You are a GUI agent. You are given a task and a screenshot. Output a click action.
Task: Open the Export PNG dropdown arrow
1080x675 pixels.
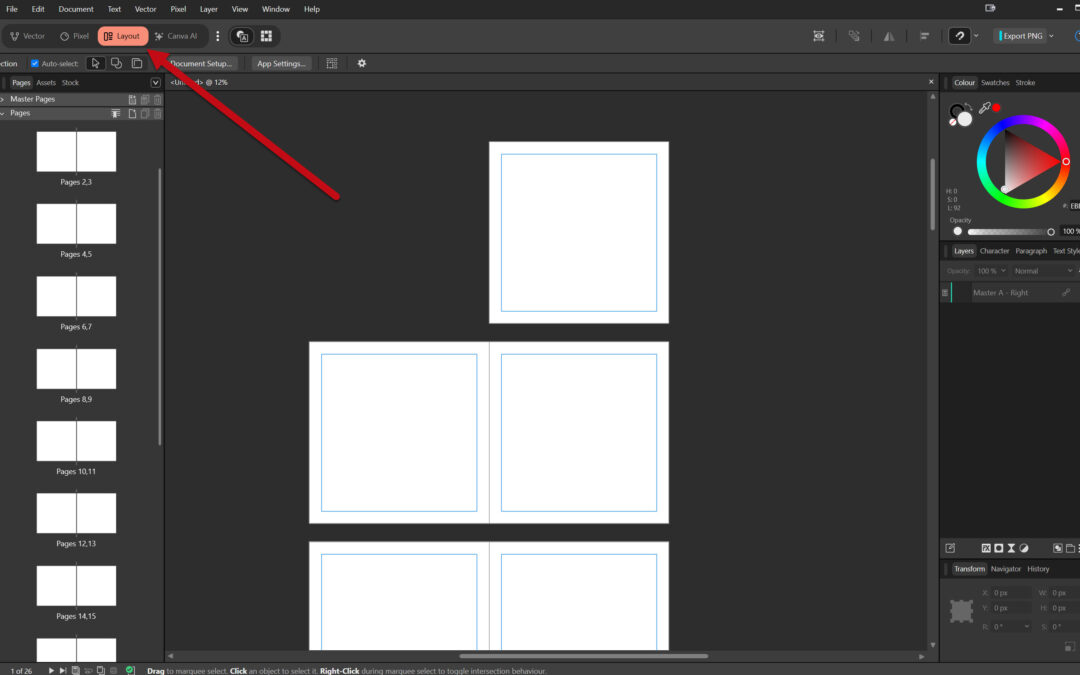point(1051,36)
